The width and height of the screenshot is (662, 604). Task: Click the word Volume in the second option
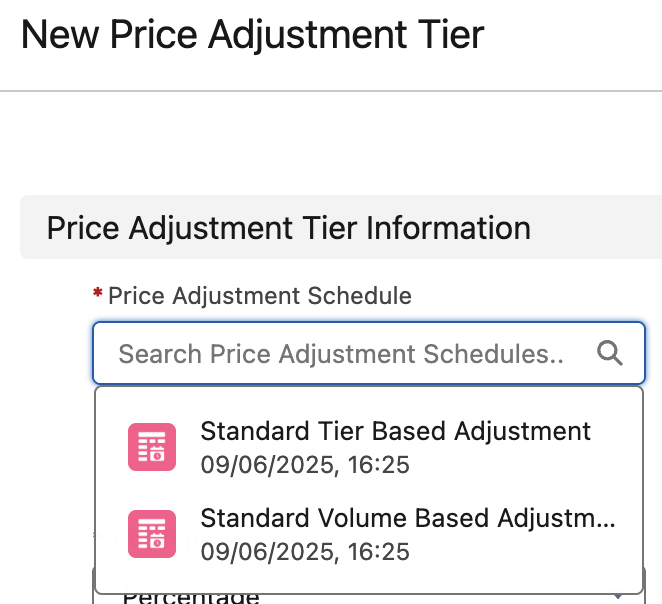coord(364,519)
